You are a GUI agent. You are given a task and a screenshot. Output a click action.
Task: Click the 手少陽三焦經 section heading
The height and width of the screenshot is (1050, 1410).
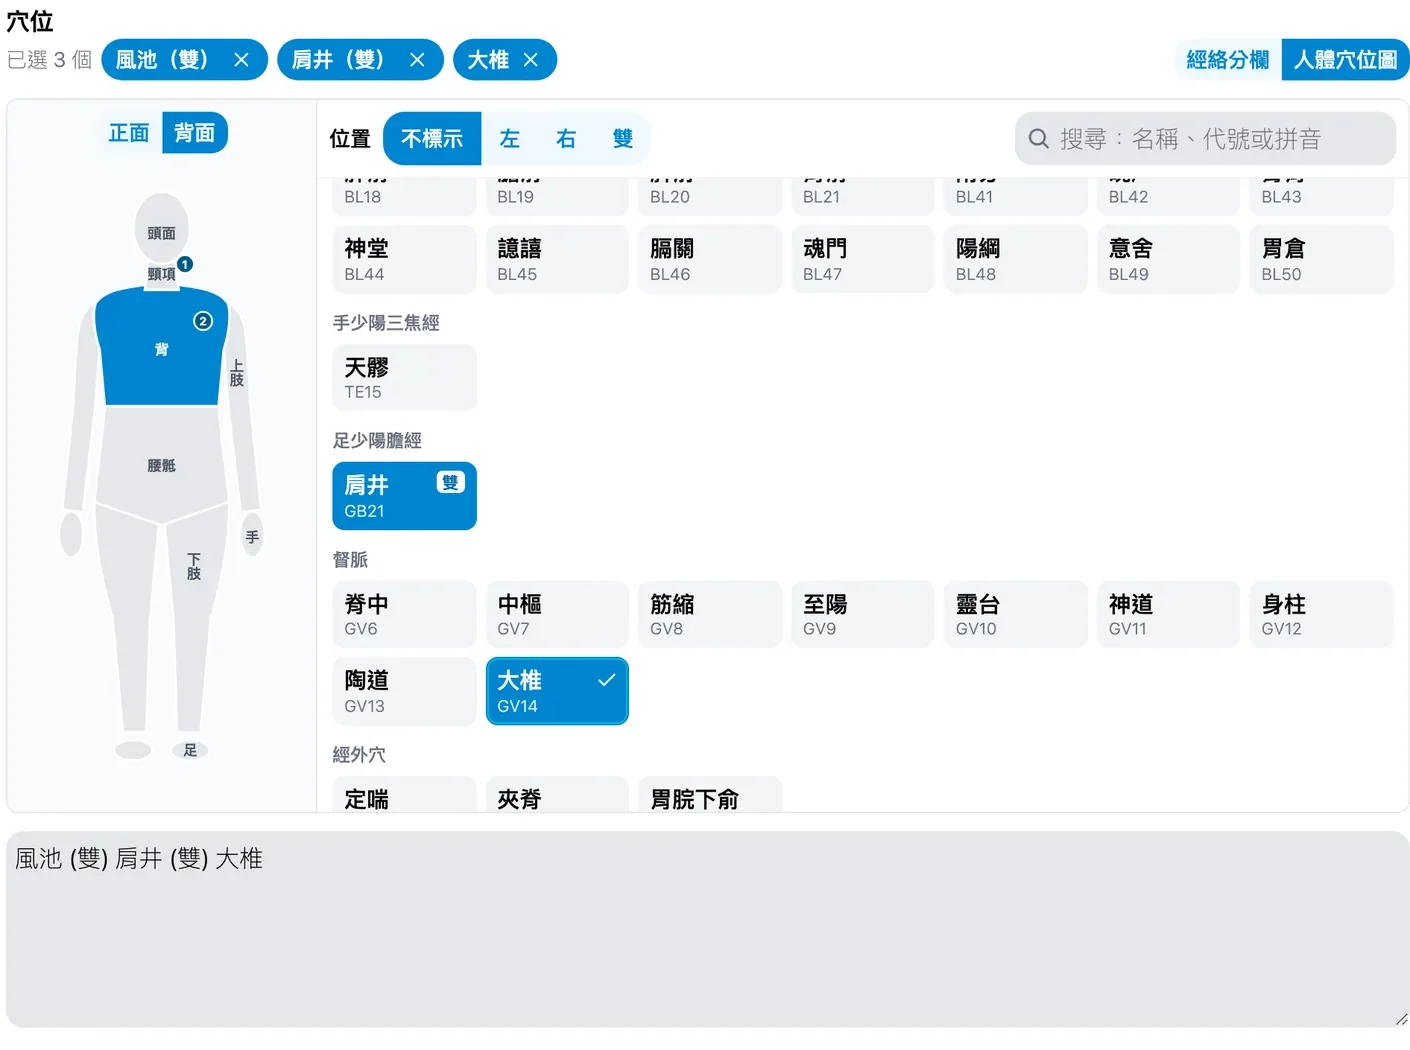click(x=386, y=323)
